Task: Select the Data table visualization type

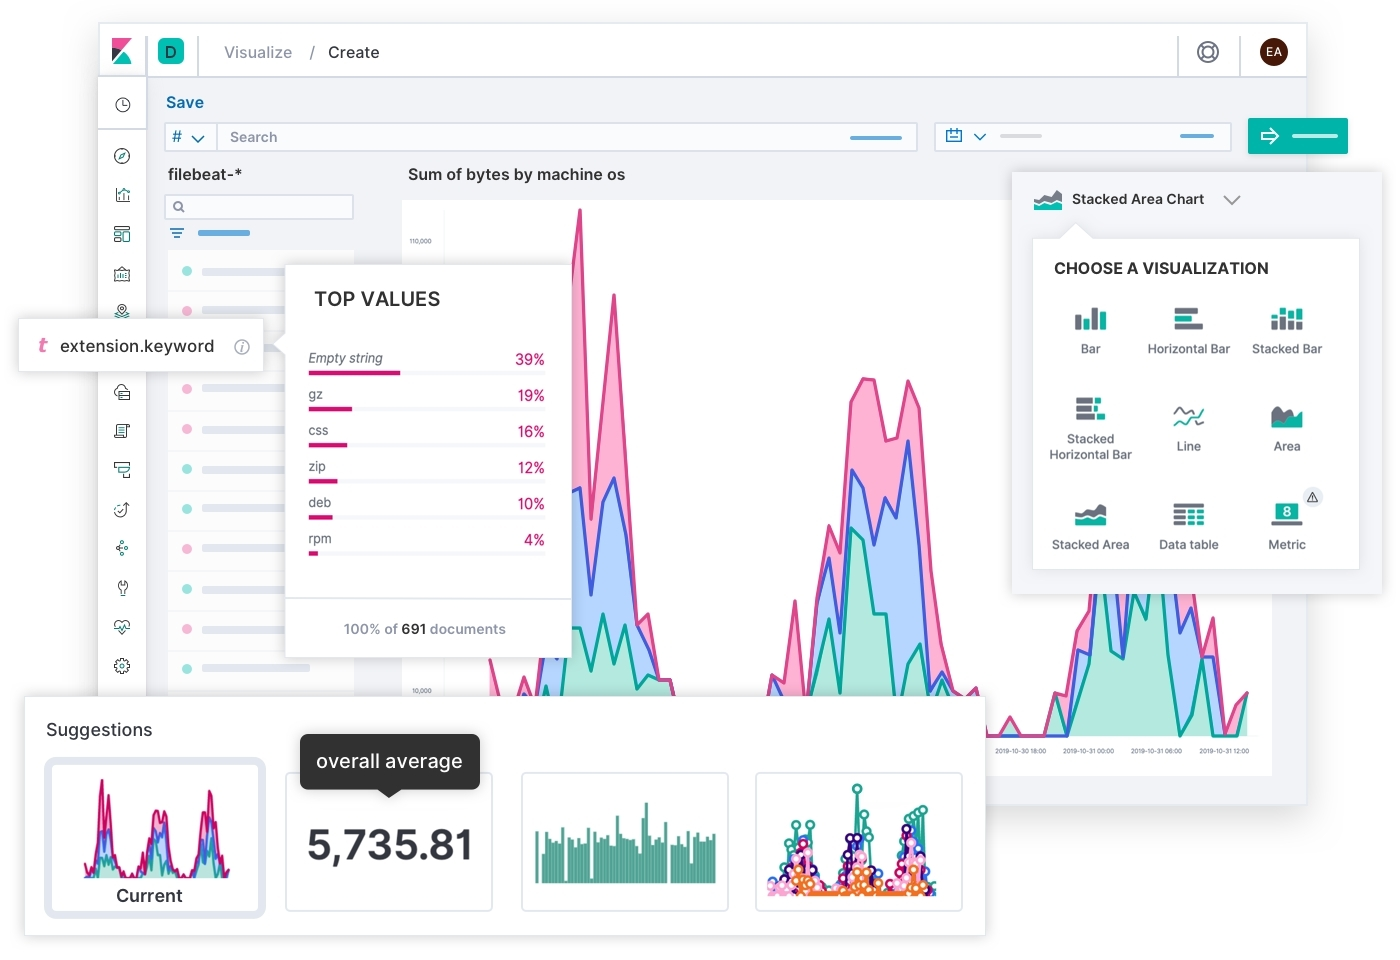Action: point(1188,522)
